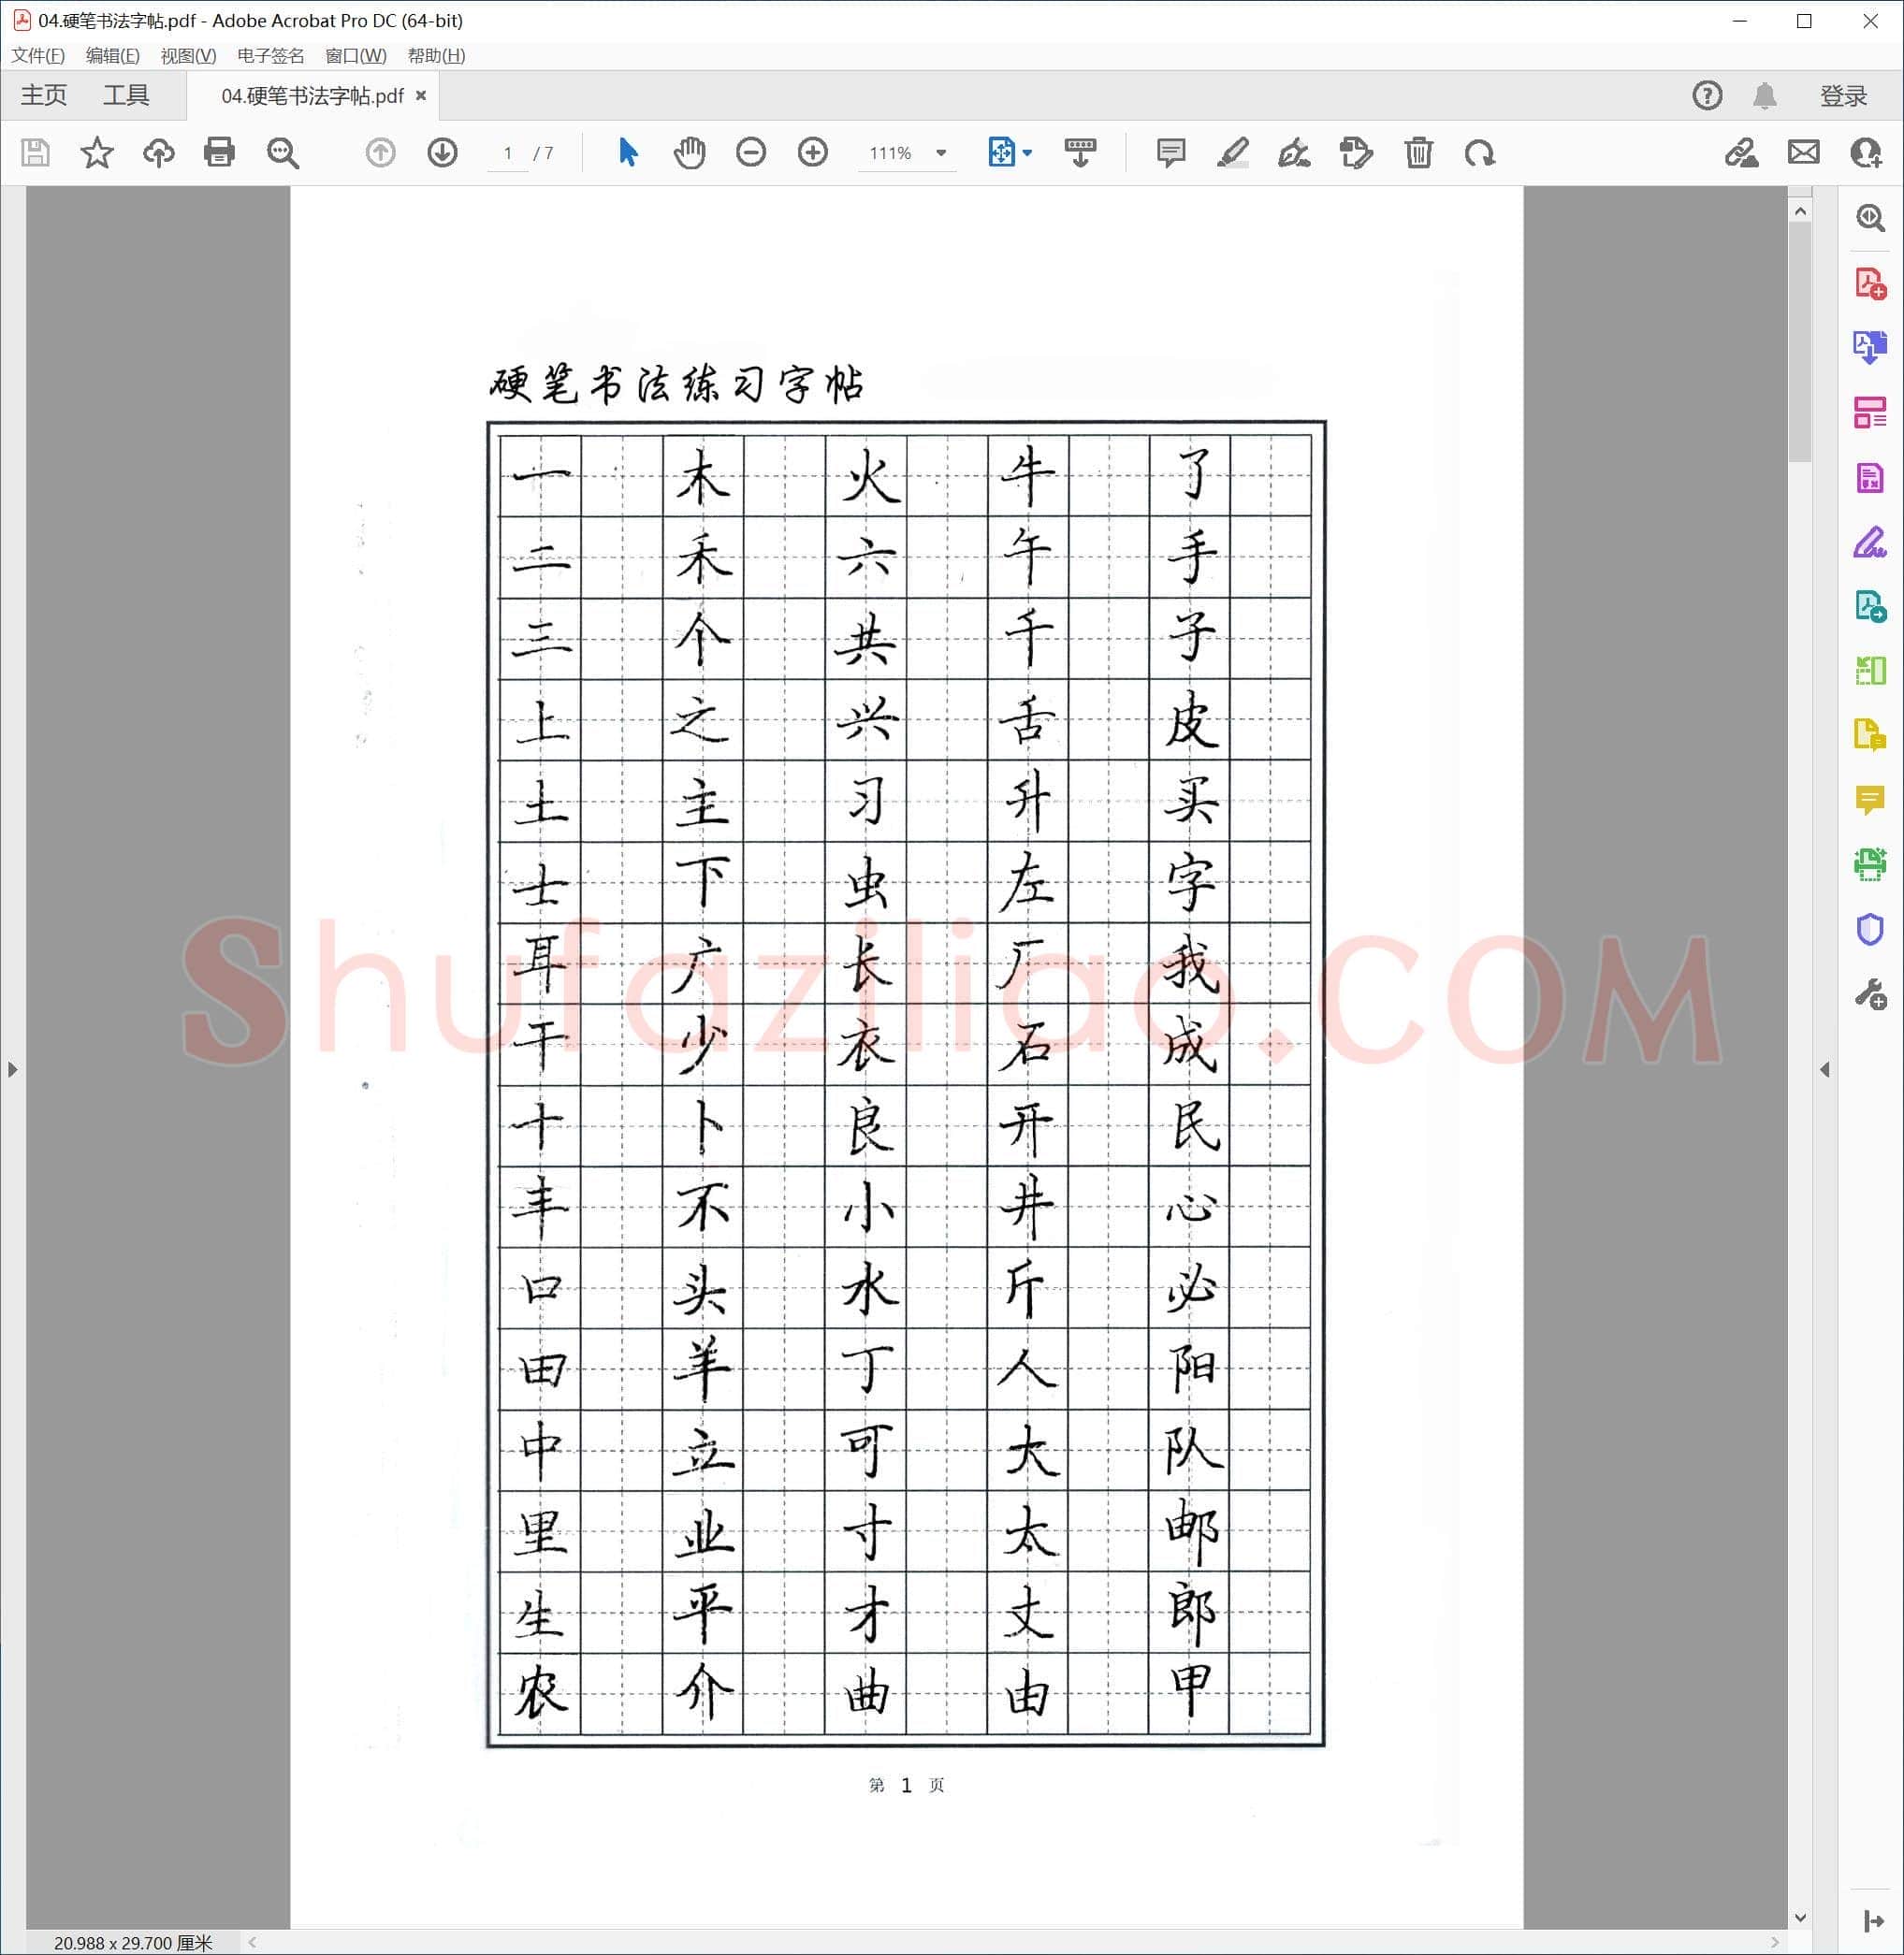Click the 20.988 x 29.700 厘米 page size text
Viewport: 1904px width, 1955px height.
133,1942
